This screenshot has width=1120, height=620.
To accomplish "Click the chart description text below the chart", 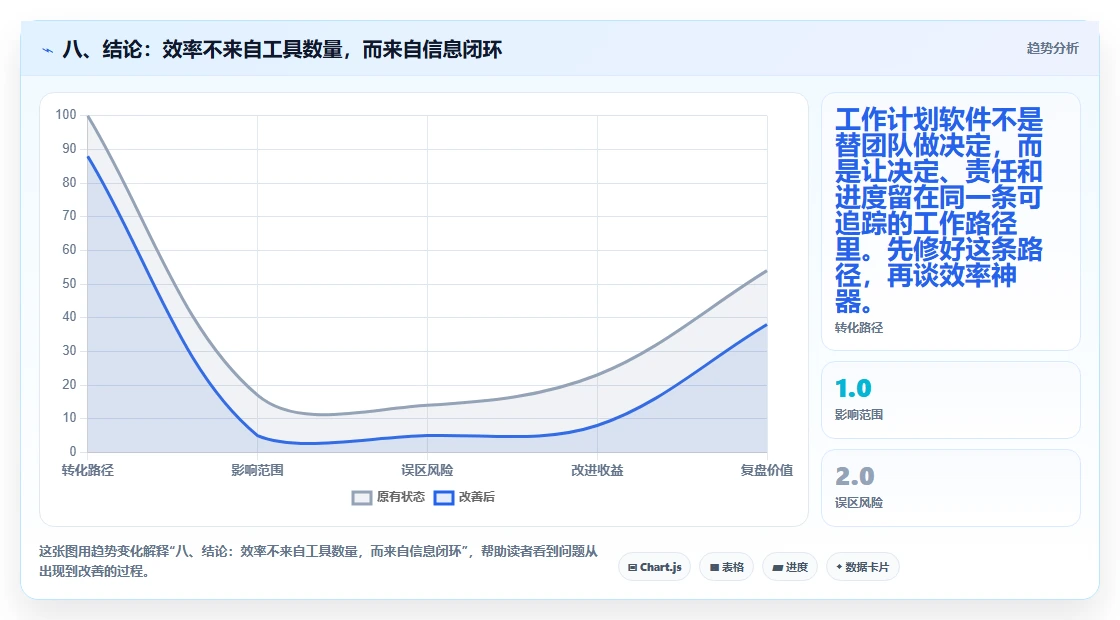I will (x=318, y=561).
